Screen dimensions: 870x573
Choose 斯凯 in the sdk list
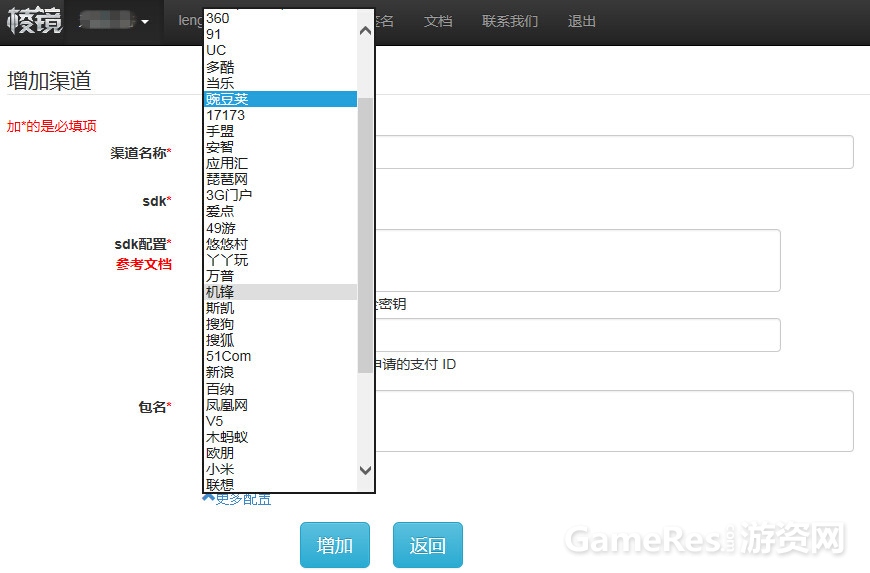coord(281,308)
